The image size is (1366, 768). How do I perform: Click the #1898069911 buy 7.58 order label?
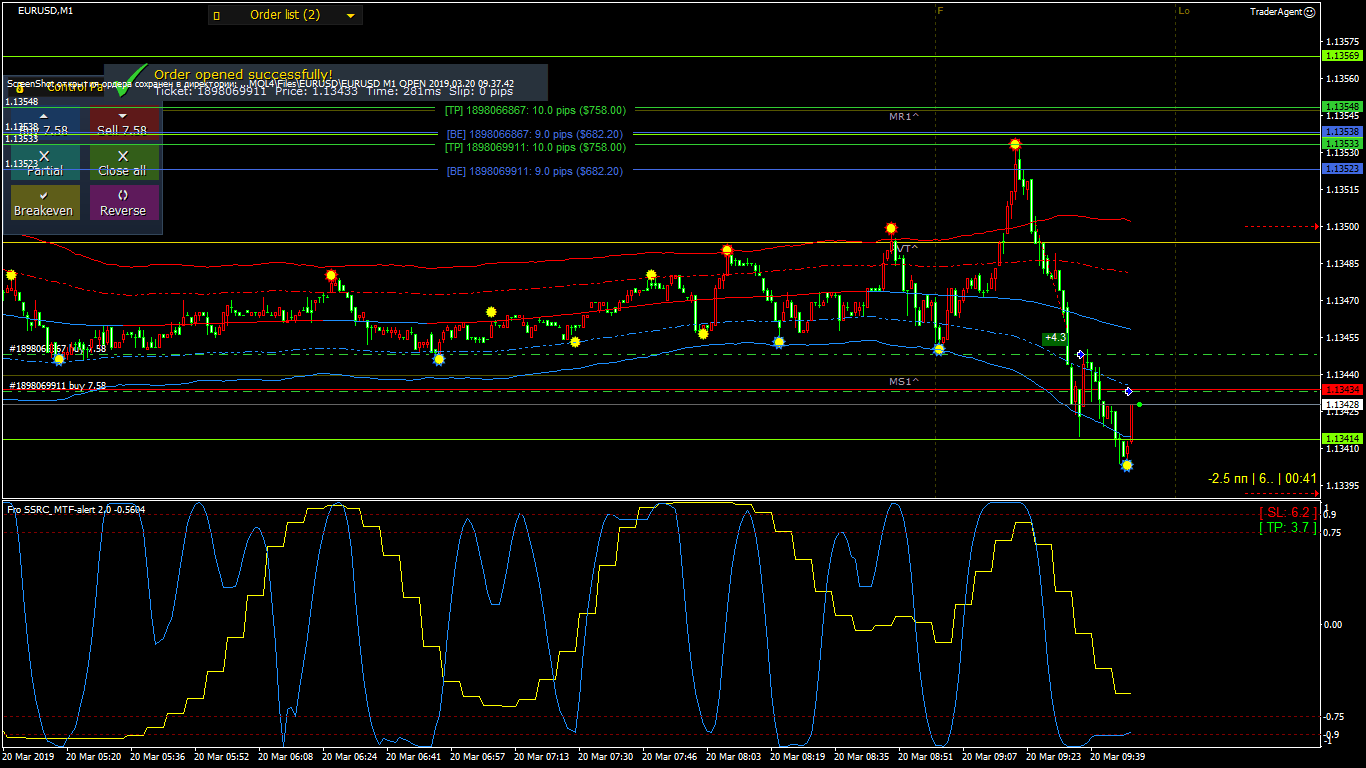(x=57, y=386)
